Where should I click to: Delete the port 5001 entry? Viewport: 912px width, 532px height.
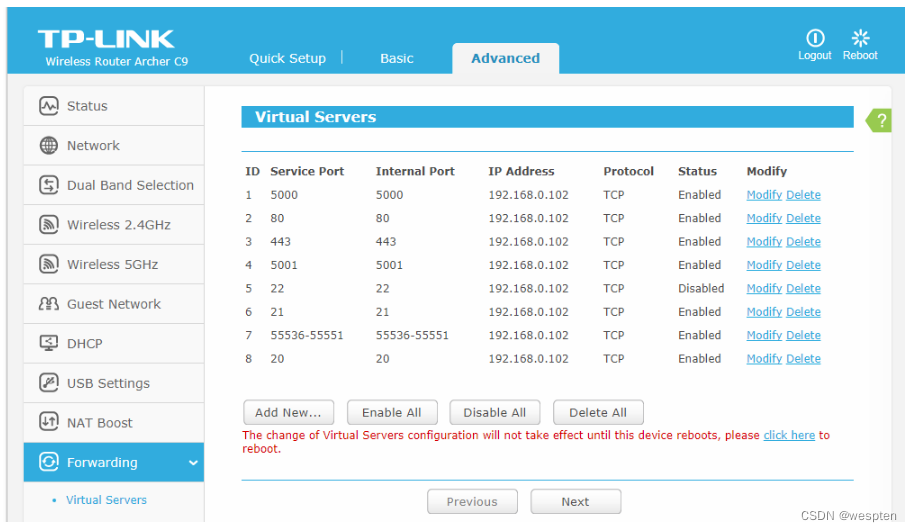[x=803, y=265]
